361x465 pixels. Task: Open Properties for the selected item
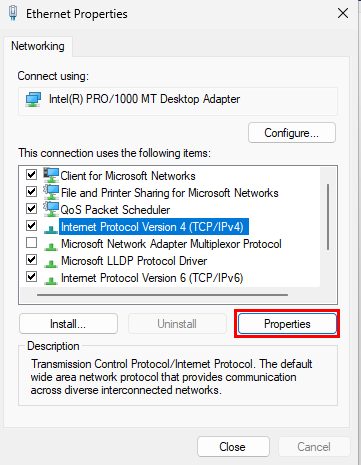[x=287, y=324]
